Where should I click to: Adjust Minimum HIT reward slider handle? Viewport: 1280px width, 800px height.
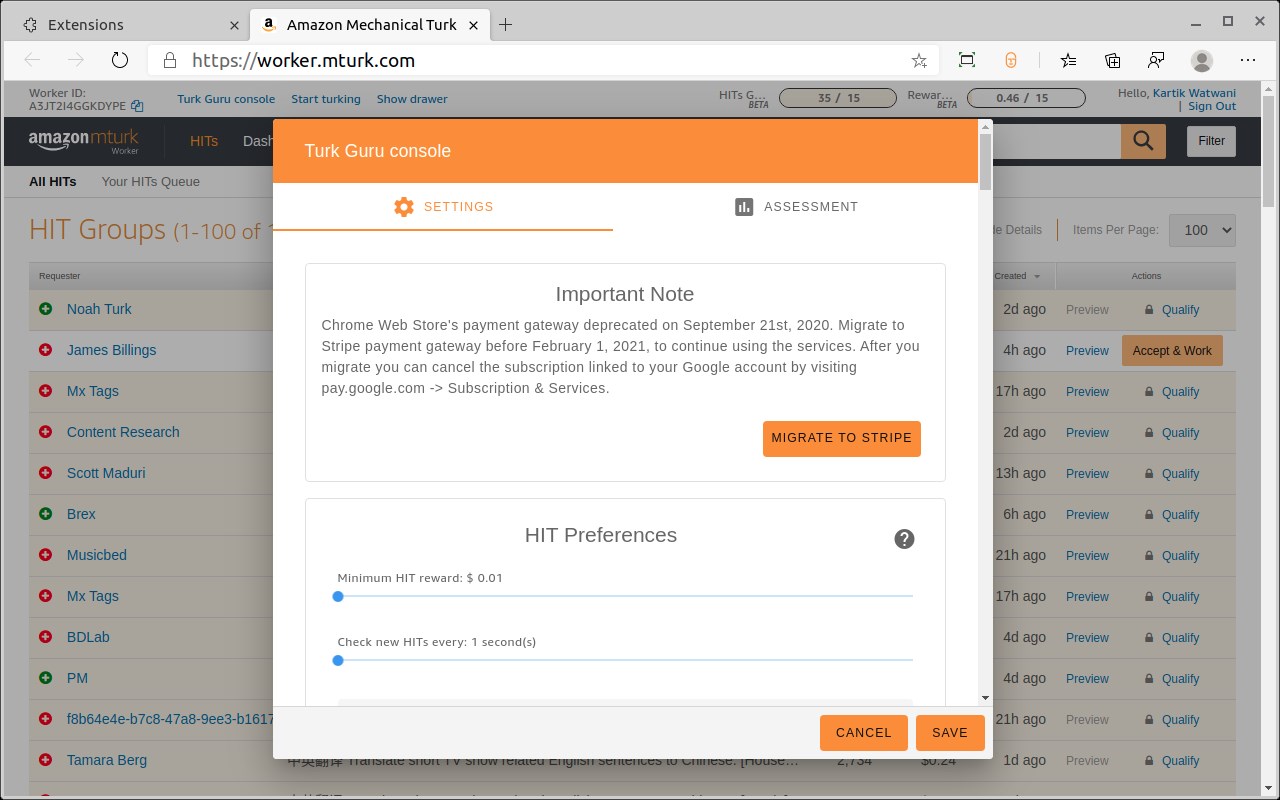[338, 596]
